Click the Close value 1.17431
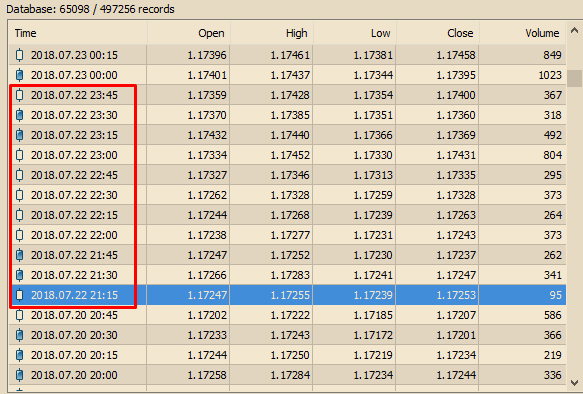The width and height of the screenshot is (583, 394). (456, 155)
